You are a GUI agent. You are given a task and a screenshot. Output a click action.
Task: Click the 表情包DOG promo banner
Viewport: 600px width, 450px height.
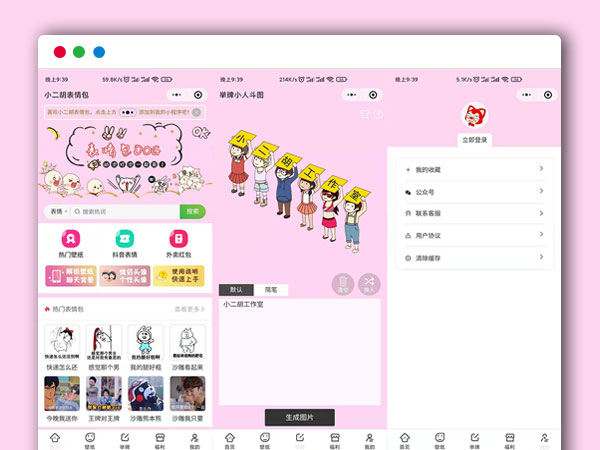pos(125,160)
